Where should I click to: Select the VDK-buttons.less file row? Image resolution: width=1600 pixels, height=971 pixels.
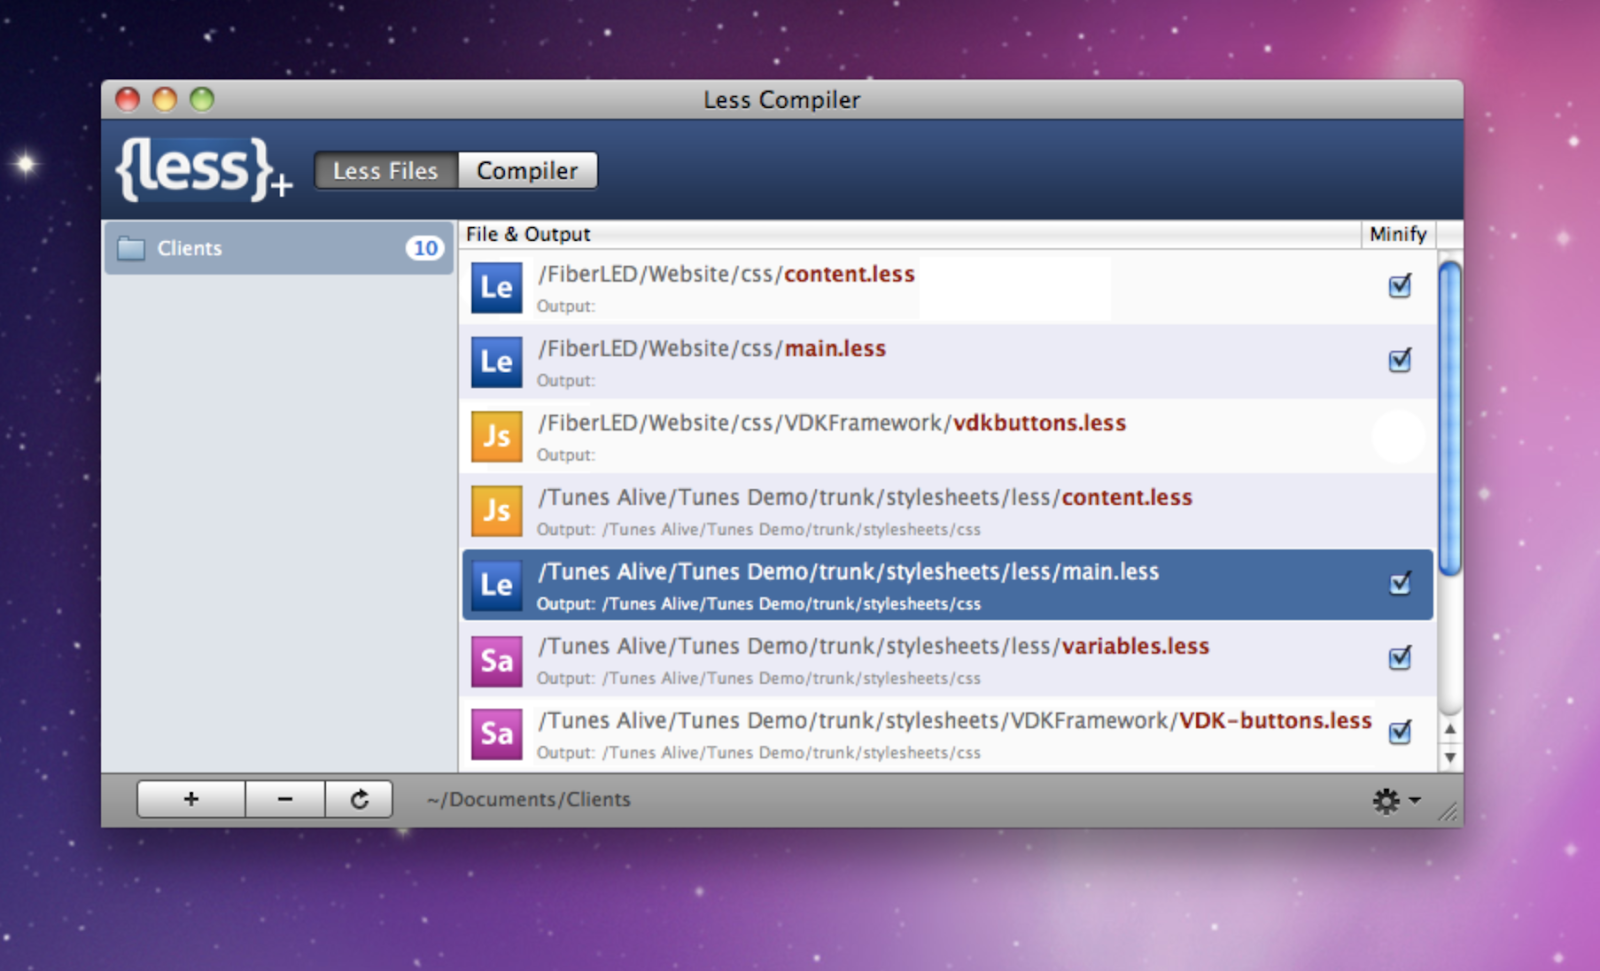pos(948,734)
